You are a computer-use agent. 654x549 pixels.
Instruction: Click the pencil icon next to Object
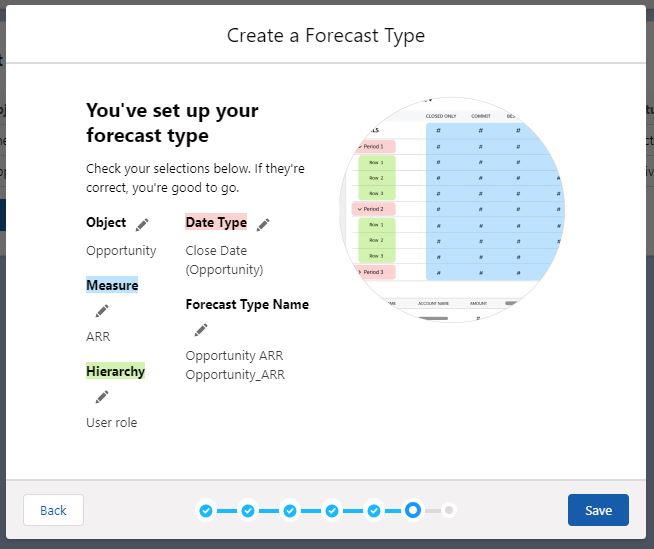[142, 224]
